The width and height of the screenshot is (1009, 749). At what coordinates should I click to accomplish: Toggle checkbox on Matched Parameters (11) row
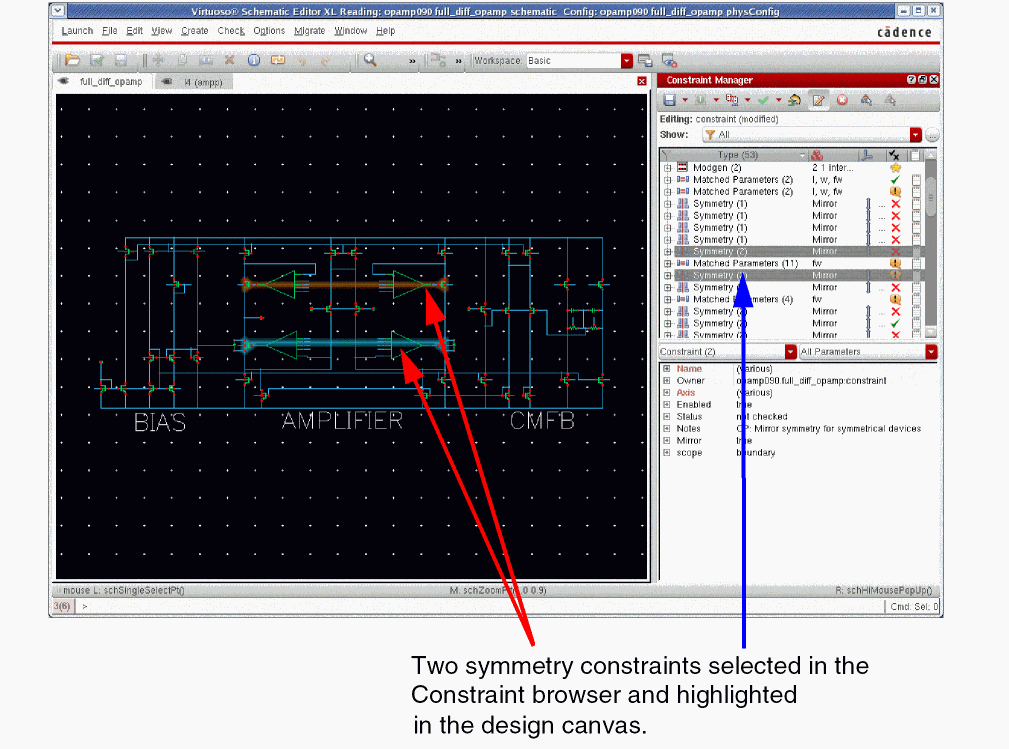pyautogui.click(x=916, y=264)
